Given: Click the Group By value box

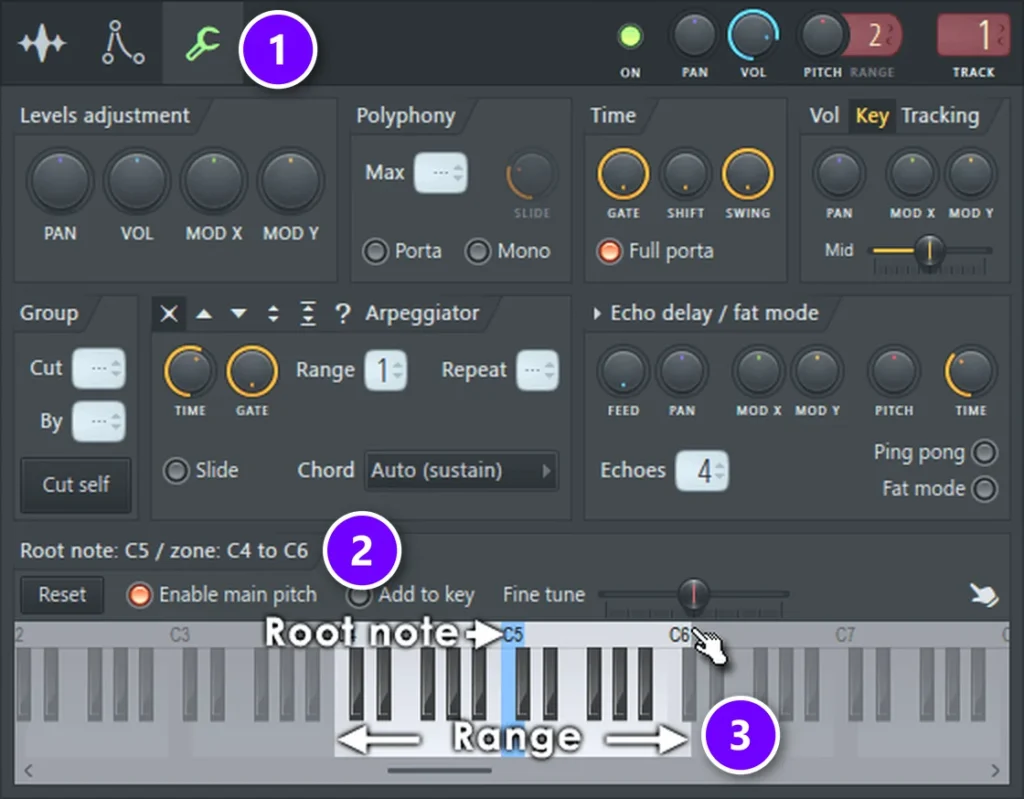Looking at the screenshot, I should tap(99, 421).
